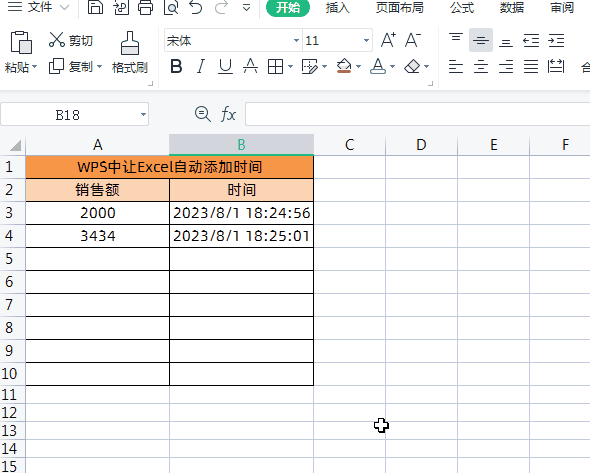The image size is (590, 473).
Task: Open the border style dropdown arrow
Action: [x=290, y=67]
